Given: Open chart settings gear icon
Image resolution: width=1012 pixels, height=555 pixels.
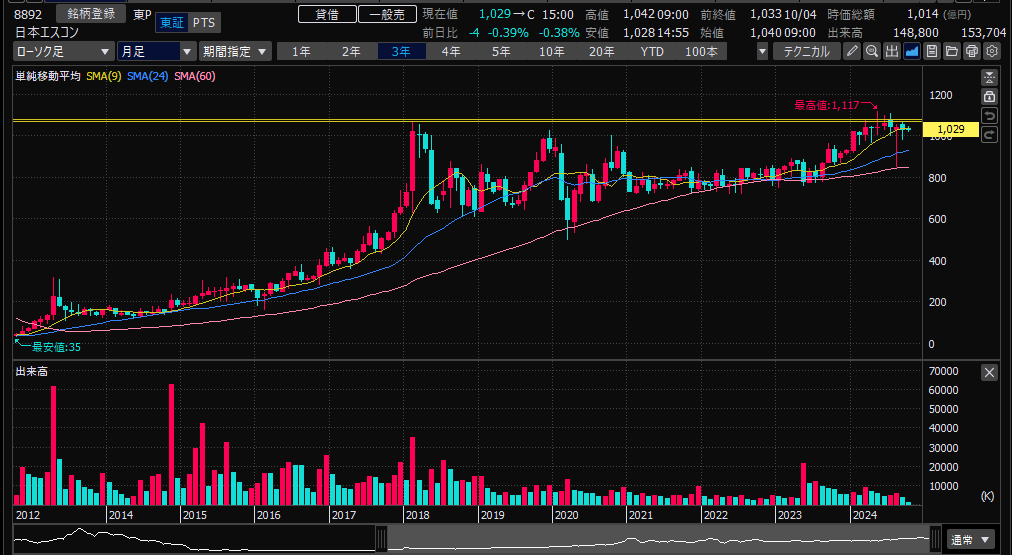Looking at the screenshot, I should [992, 51].
